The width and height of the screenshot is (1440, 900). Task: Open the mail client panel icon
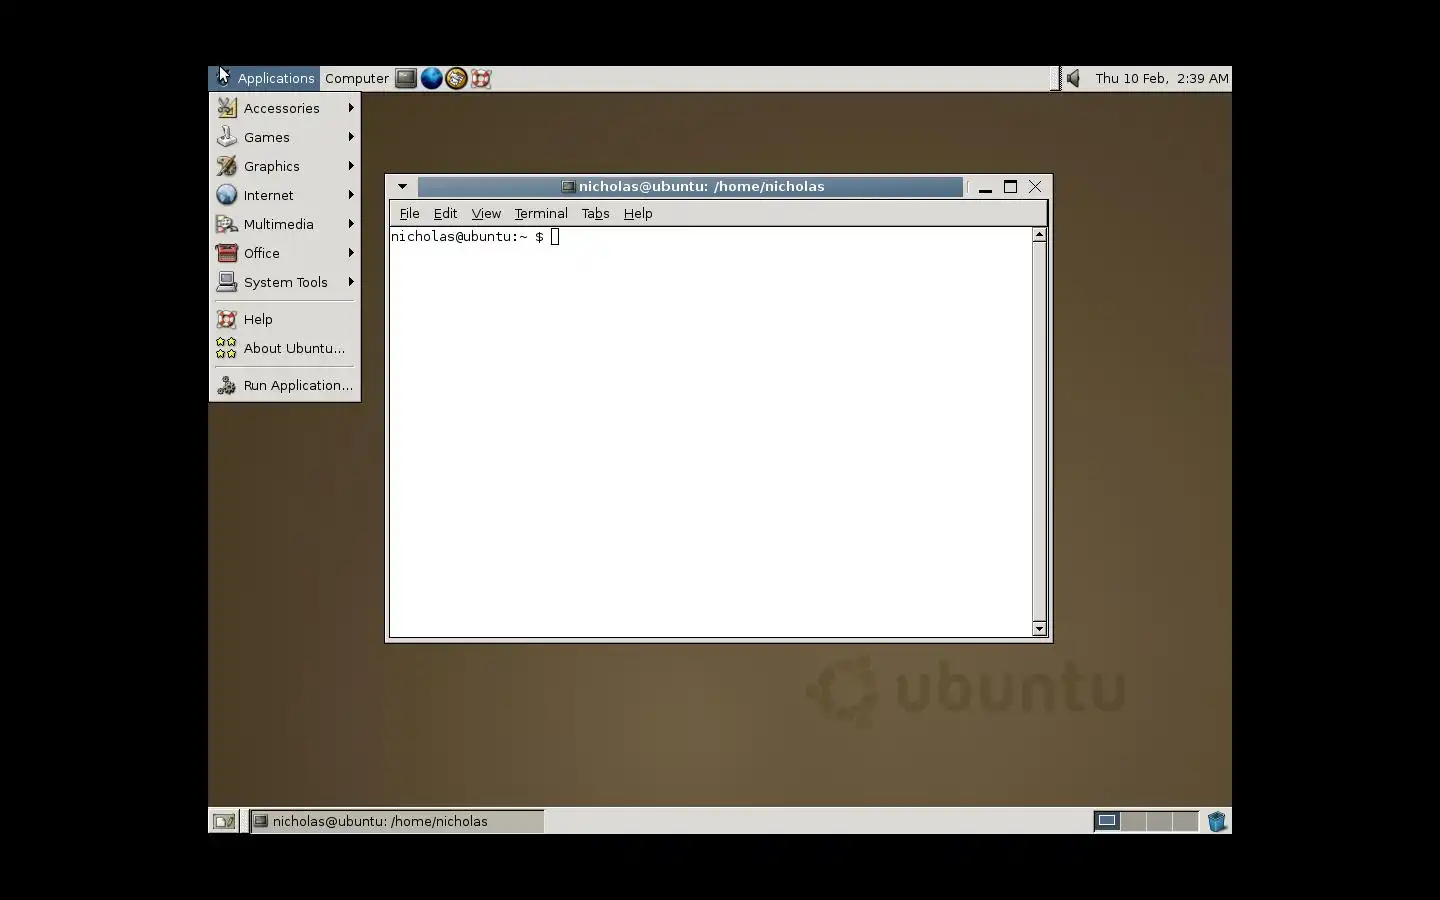[x=456, y=78]
